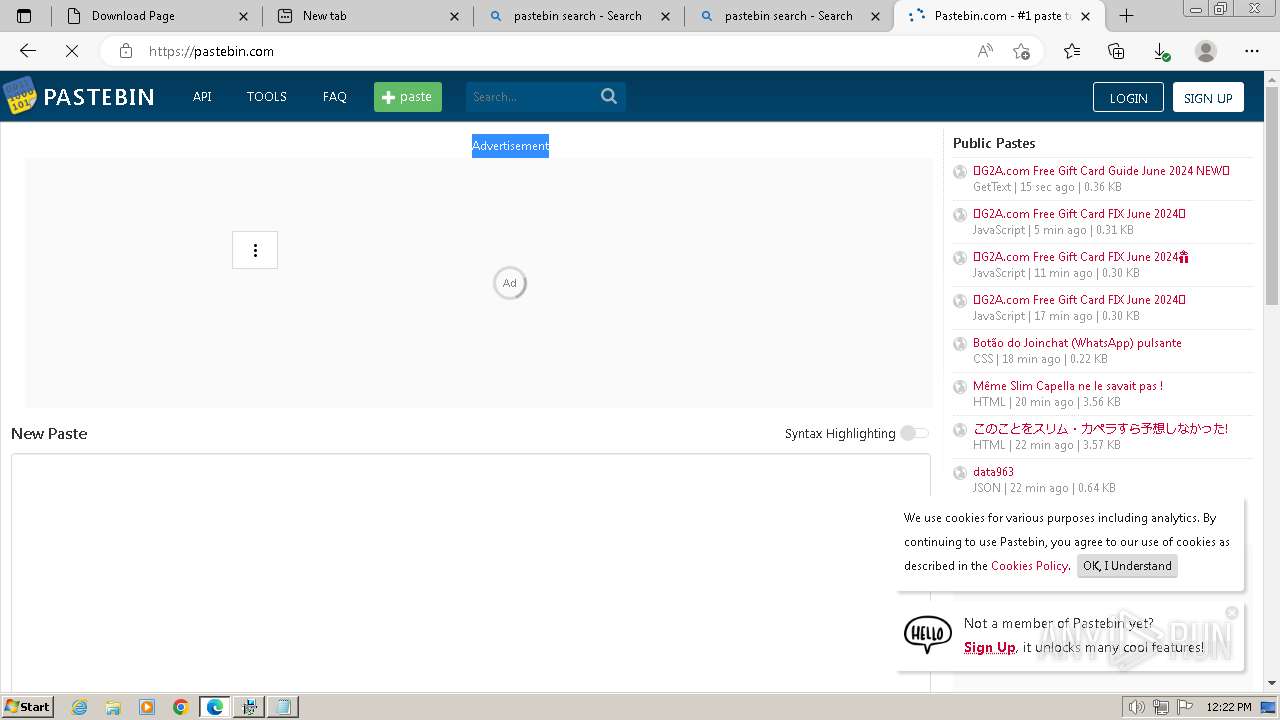Click into the New Paste text area
1280x720 pixels.
[x=470, y=572]
